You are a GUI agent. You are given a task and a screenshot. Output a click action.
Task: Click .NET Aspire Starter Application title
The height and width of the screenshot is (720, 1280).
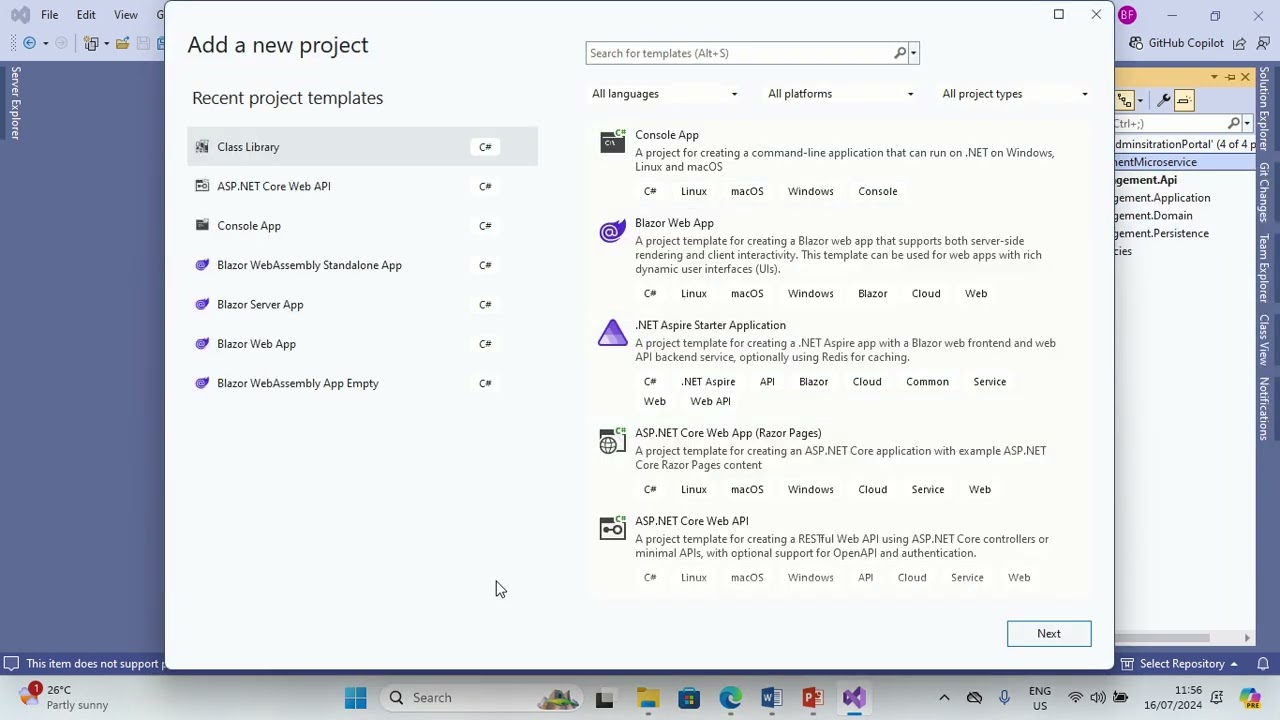(x=710, y=325)
